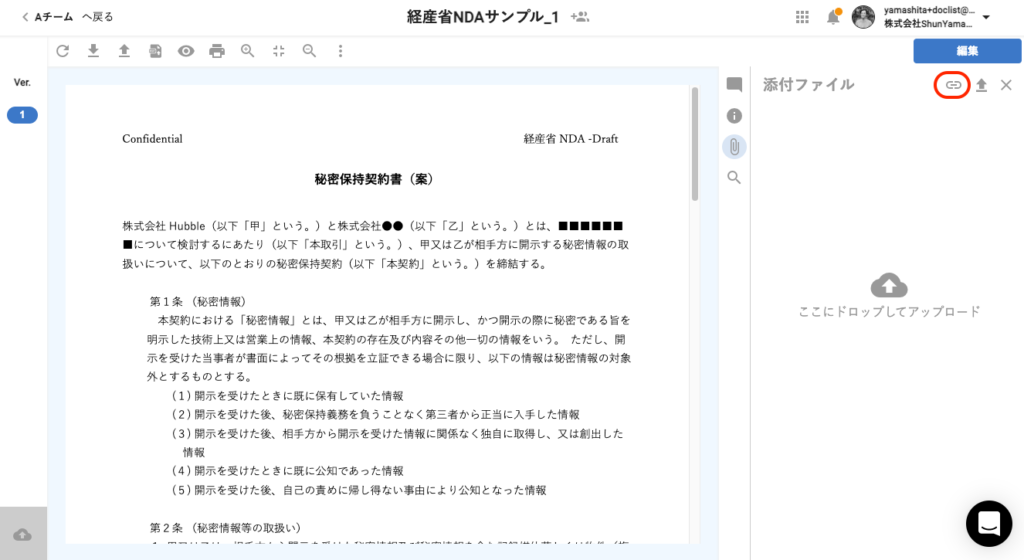Select version 1 badge
1024x560 pixels.
[22, 115]
